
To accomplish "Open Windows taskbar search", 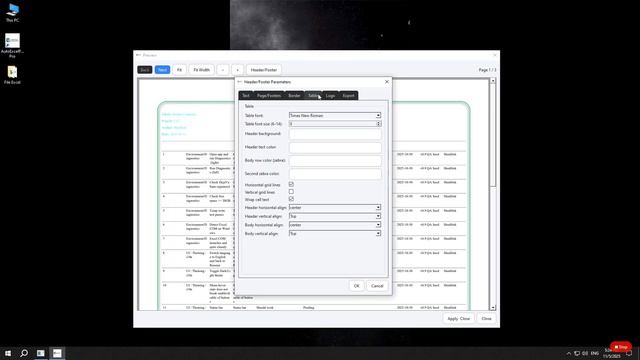I will click(24, 353).
